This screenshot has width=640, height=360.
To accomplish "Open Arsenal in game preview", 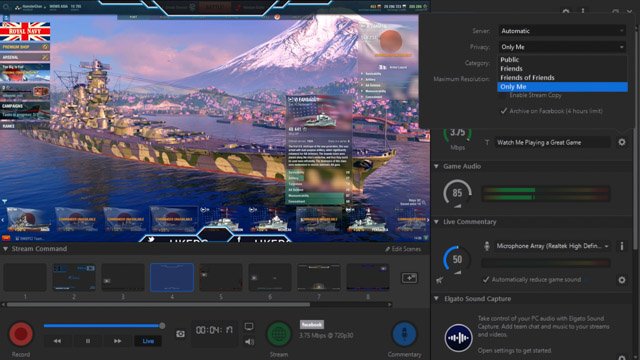I will (x=25, y=58).
